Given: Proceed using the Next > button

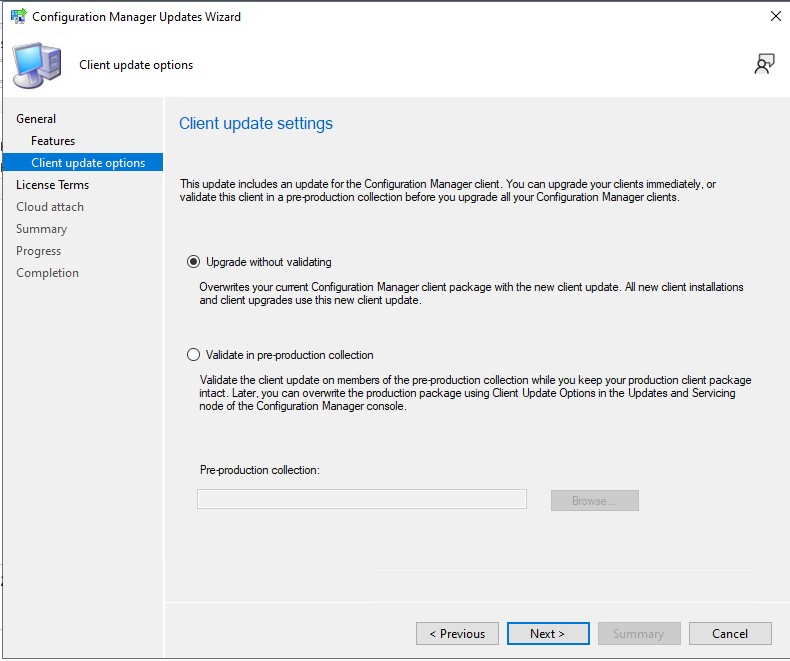Looking at the screenshot, I should tap(547, 634).
